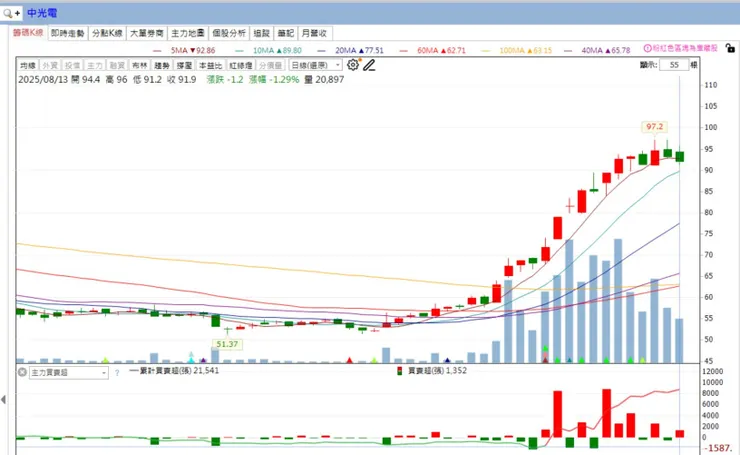740x455 pixels.
Task: Click the 中光電 stock title
Action: coord(42,13)
